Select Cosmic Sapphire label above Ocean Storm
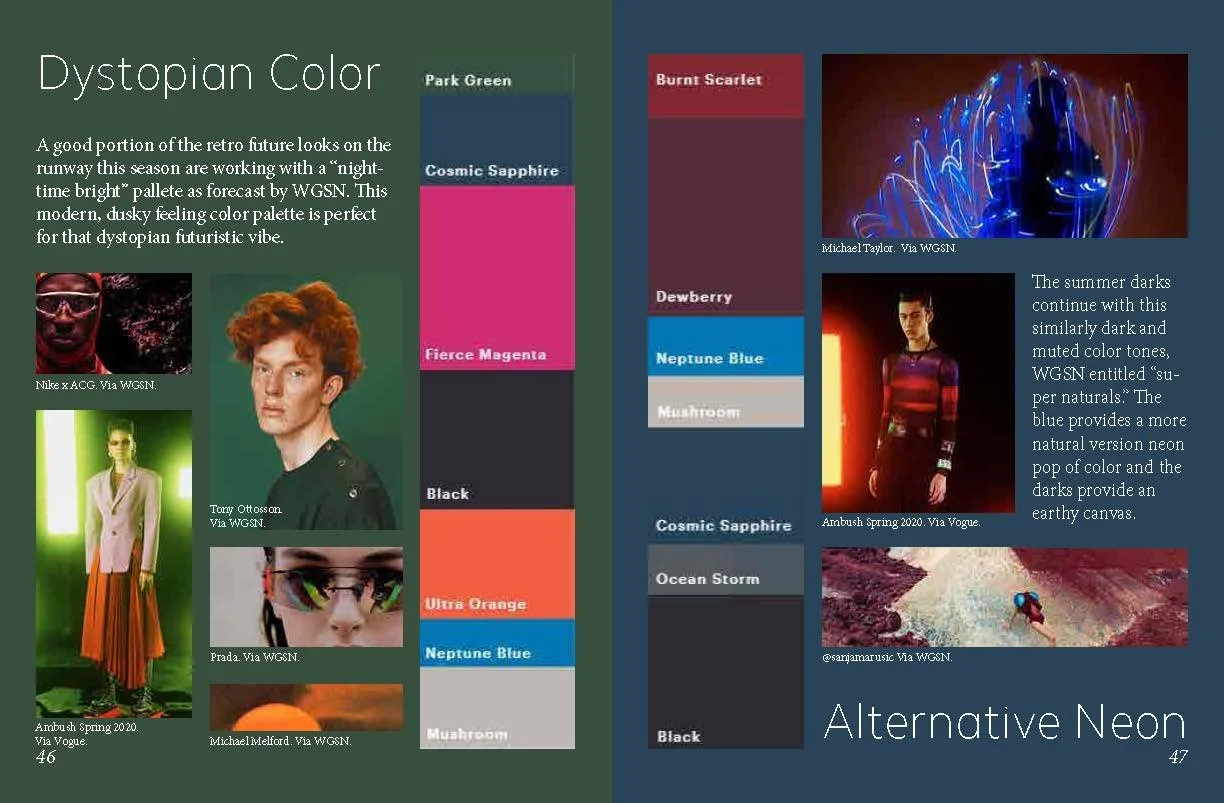 pyautogui.click(x=723, y=525)
